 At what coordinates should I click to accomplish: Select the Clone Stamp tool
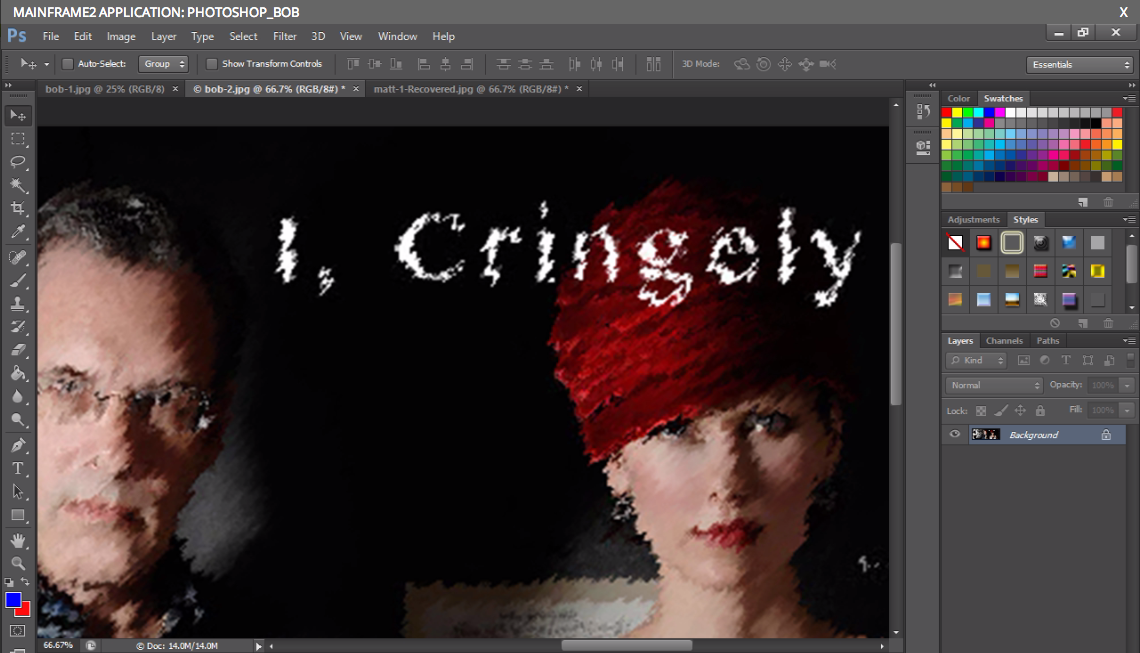click(18, 304)
